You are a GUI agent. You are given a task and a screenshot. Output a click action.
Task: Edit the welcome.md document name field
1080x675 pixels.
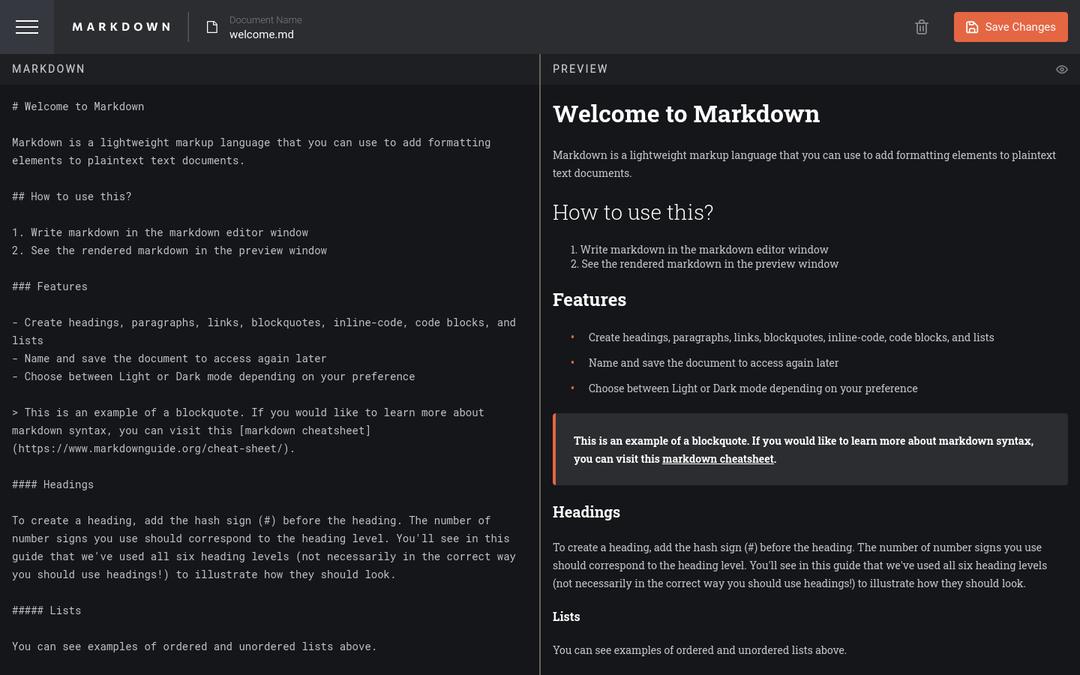(x=262, y=35)
